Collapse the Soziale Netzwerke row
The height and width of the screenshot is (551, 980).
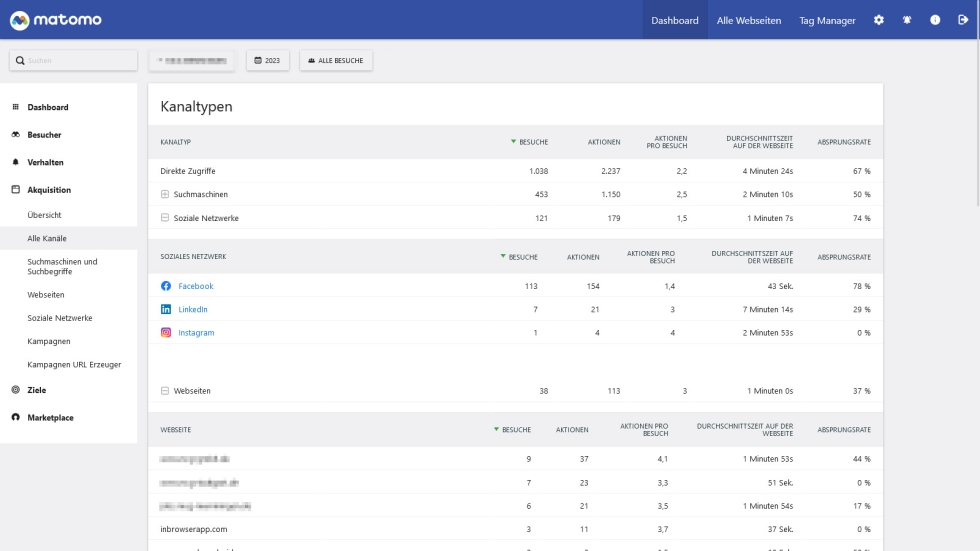click(165, 218)
